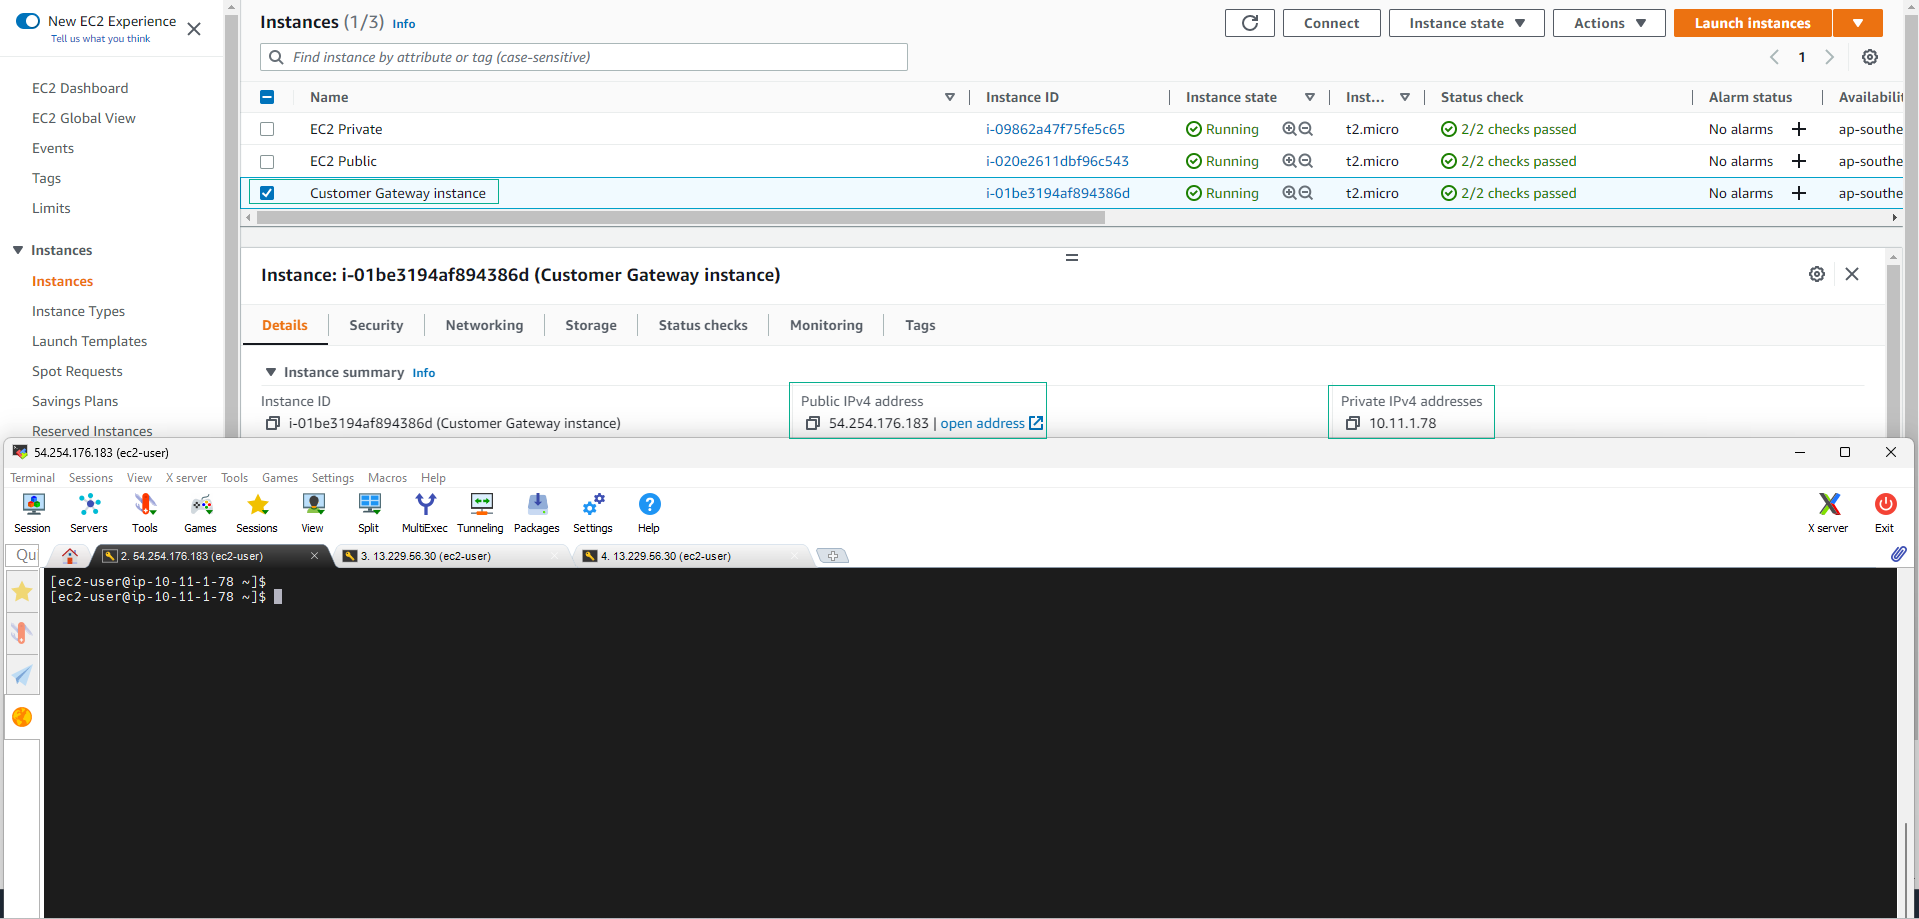
Task: Open the Launch instances arrow menu
Action: click(x=1858, y=23)
